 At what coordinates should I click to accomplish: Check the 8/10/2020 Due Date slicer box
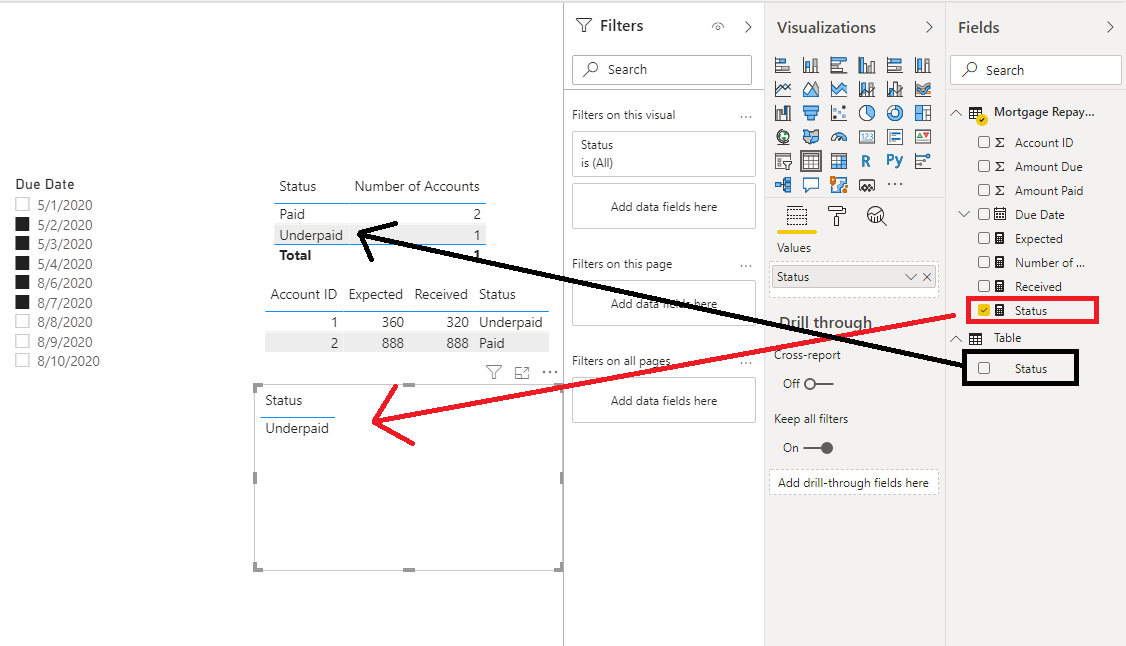(x=22, y=360)
